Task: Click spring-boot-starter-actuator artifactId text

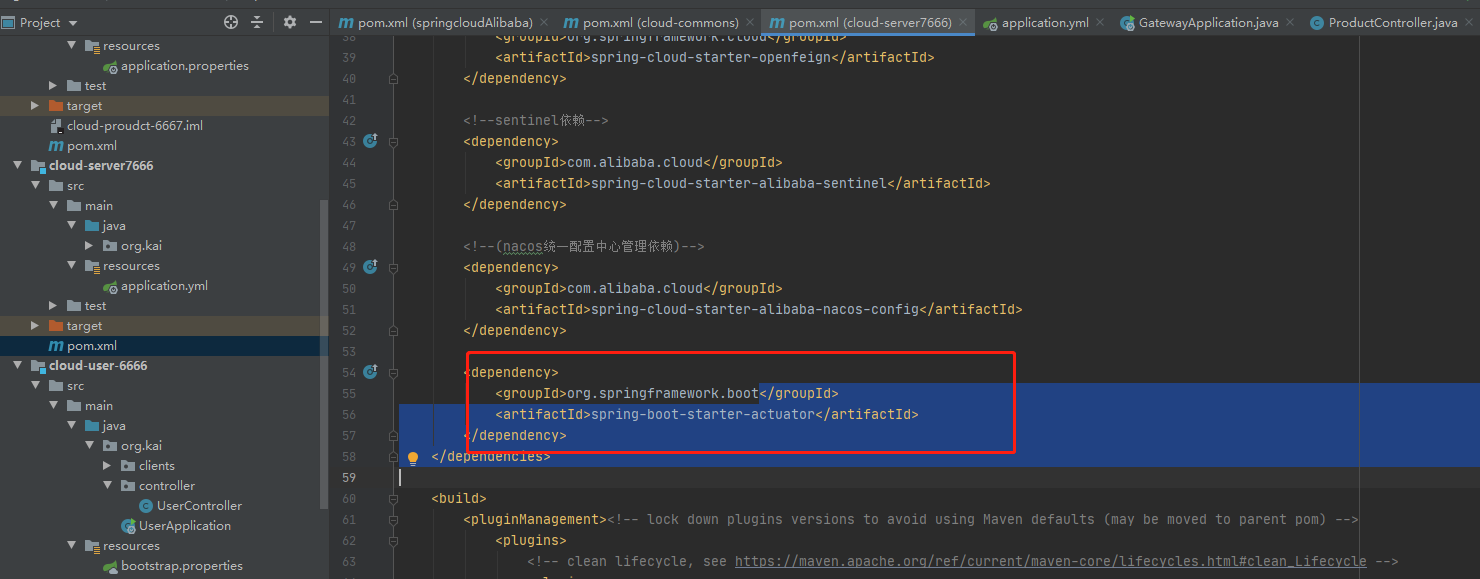Action: 703,414
